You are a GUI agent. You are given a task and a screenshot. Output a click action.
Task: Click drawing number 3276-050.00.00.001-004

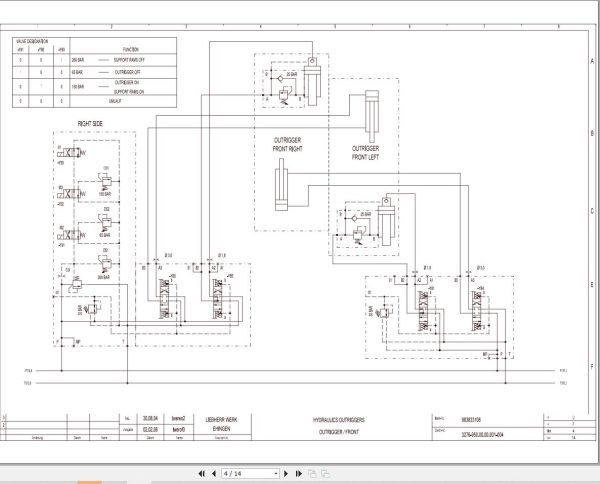coord(483,435)
